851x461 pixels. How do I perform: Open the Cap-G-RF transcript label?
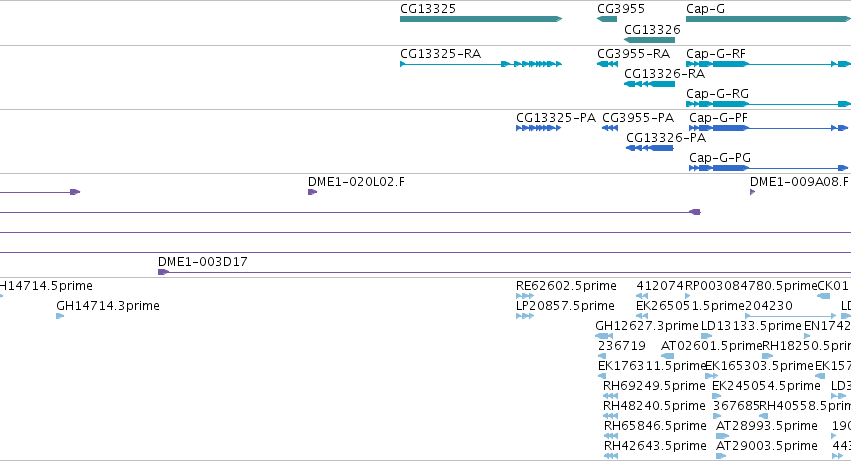point(716,54)
